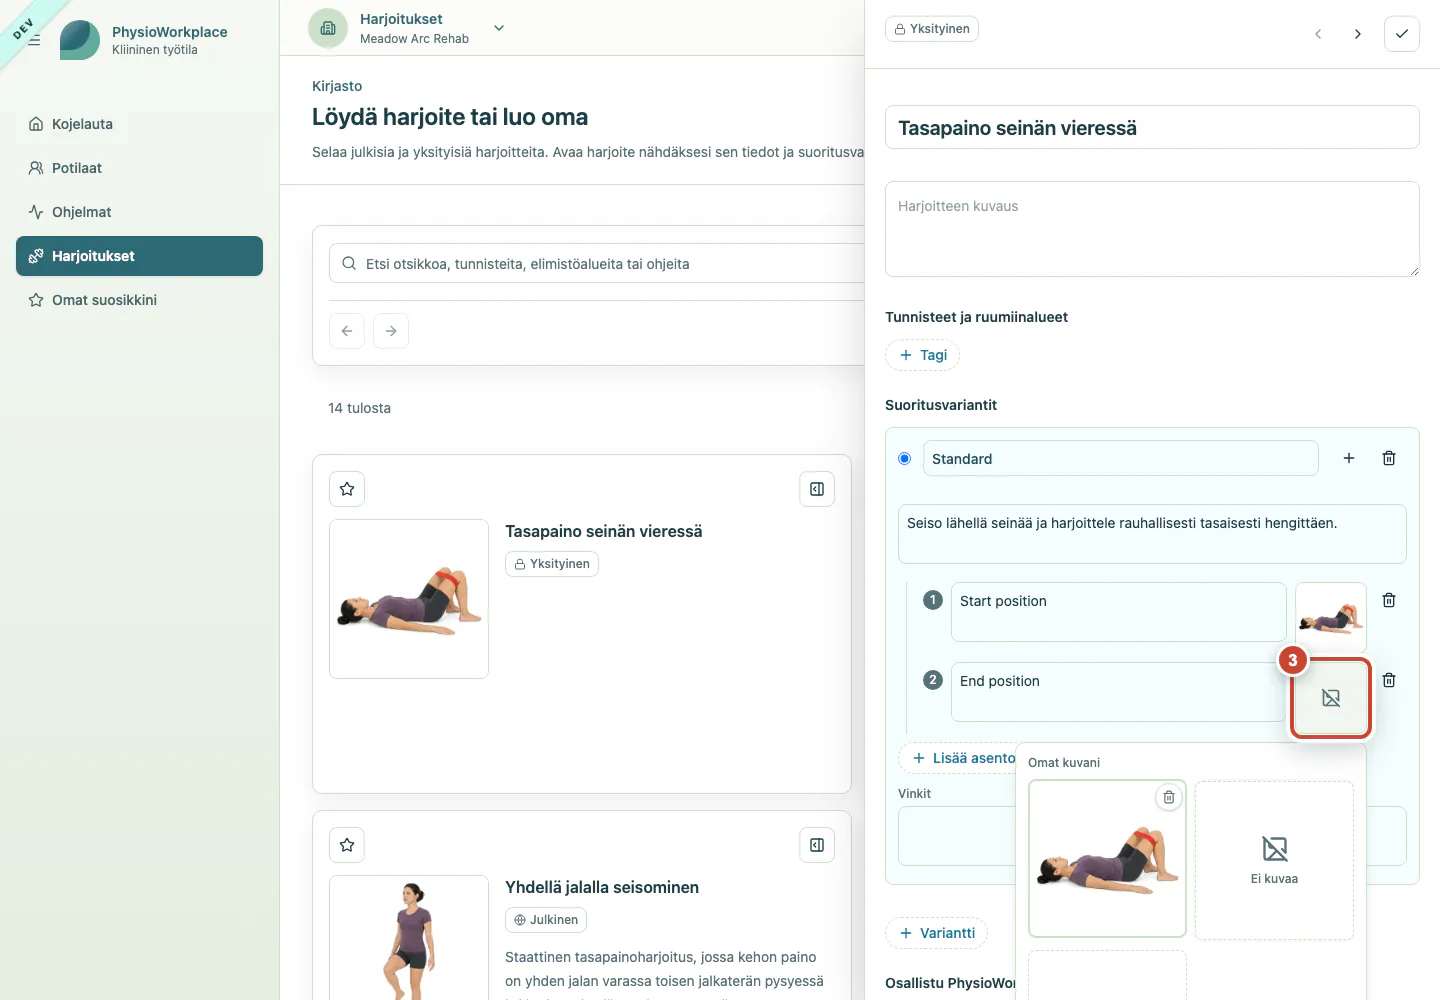Go to previous exercise with left chevron
The image size is (1440, 1000).
1318,34
